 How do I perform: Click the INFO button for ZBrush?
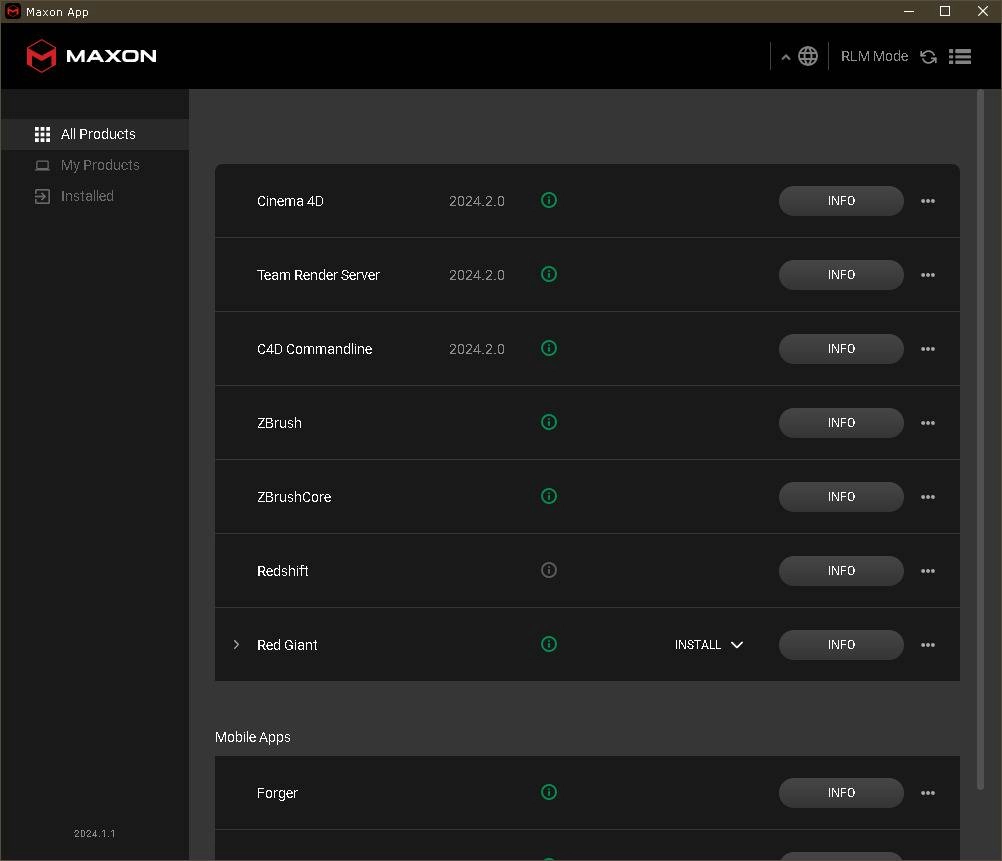(841, 423)
